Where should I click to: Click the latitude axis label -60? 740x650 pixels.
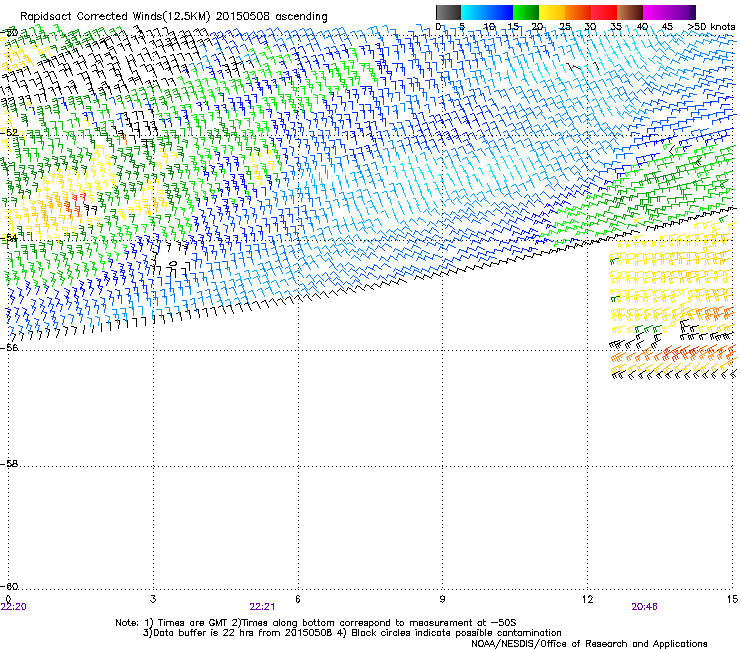coord(9,586)
